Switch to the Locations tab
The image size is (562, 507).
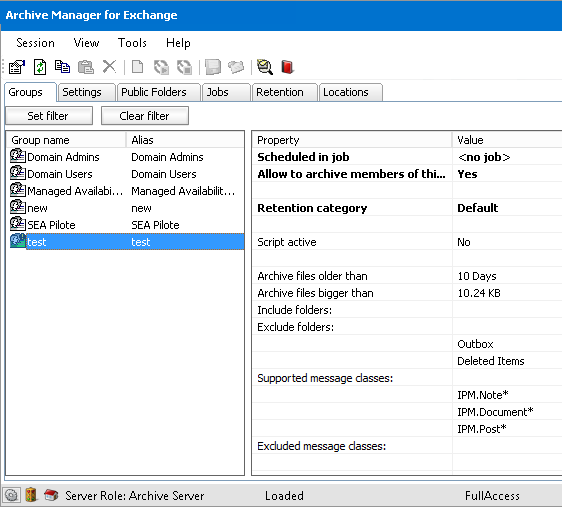coord(350,92)
